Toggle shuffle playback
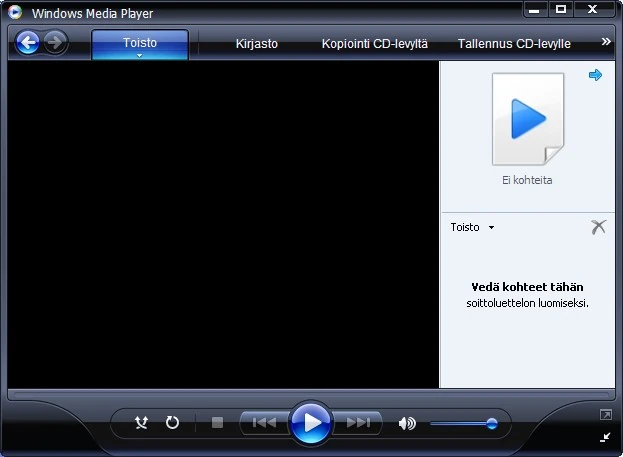This screenshot has width=623, height=457. [x=141, y=422]
